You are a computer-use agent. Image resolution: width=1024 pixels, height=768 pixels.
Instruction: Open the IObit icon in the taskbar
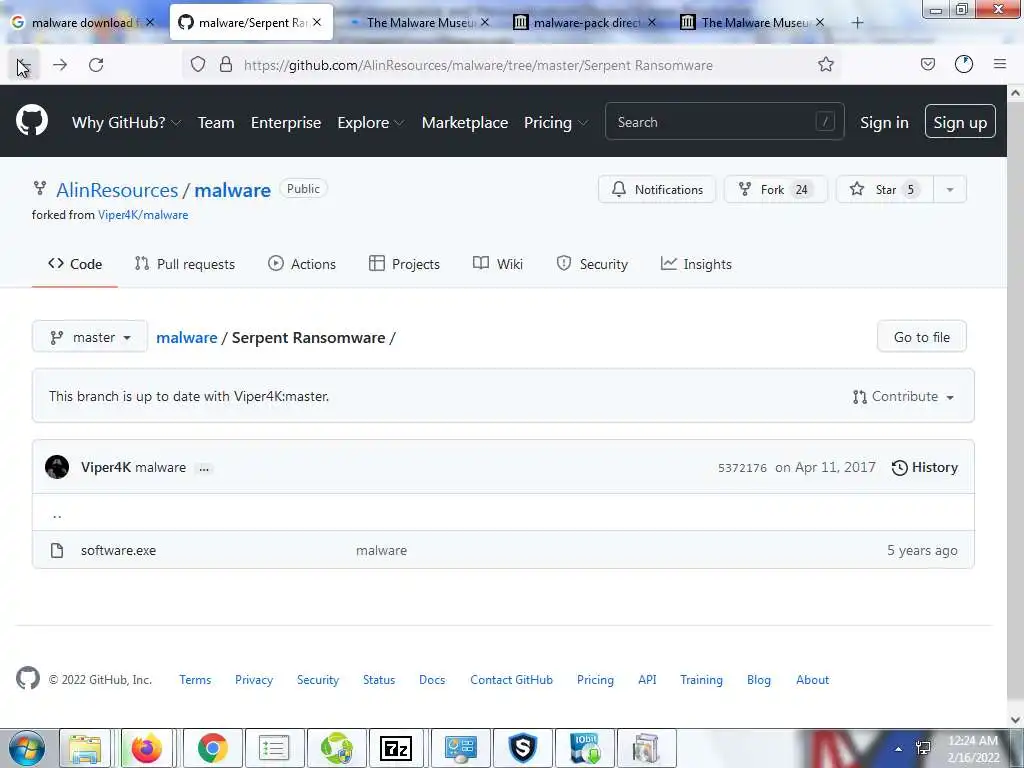(x=585, y=748)
